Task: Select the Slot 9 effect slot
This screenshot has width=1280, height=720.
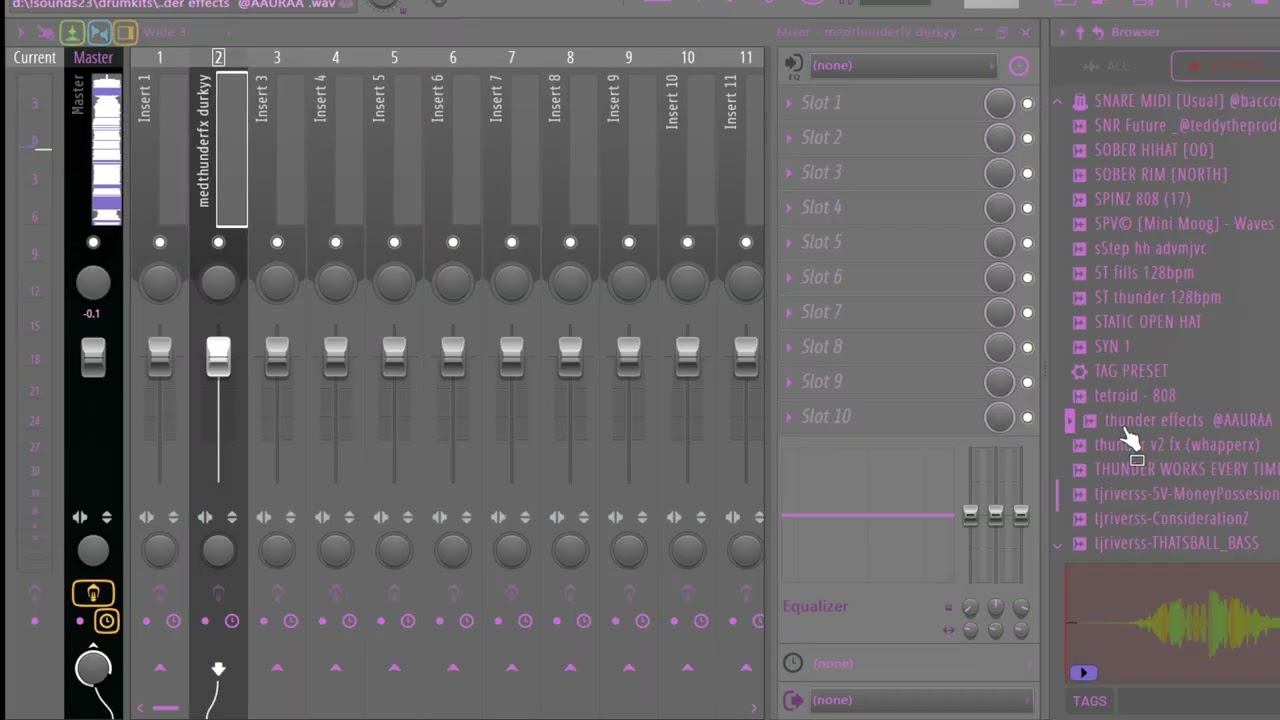Action: (880, 382)
